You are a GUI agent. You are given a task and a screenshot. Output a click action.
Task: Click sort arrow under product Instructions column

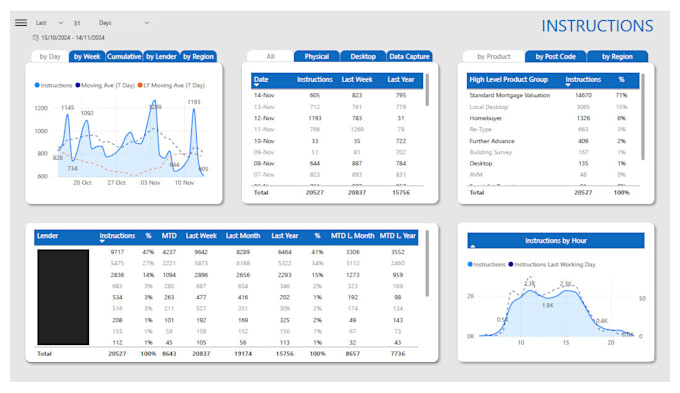[x=568, y=85]
